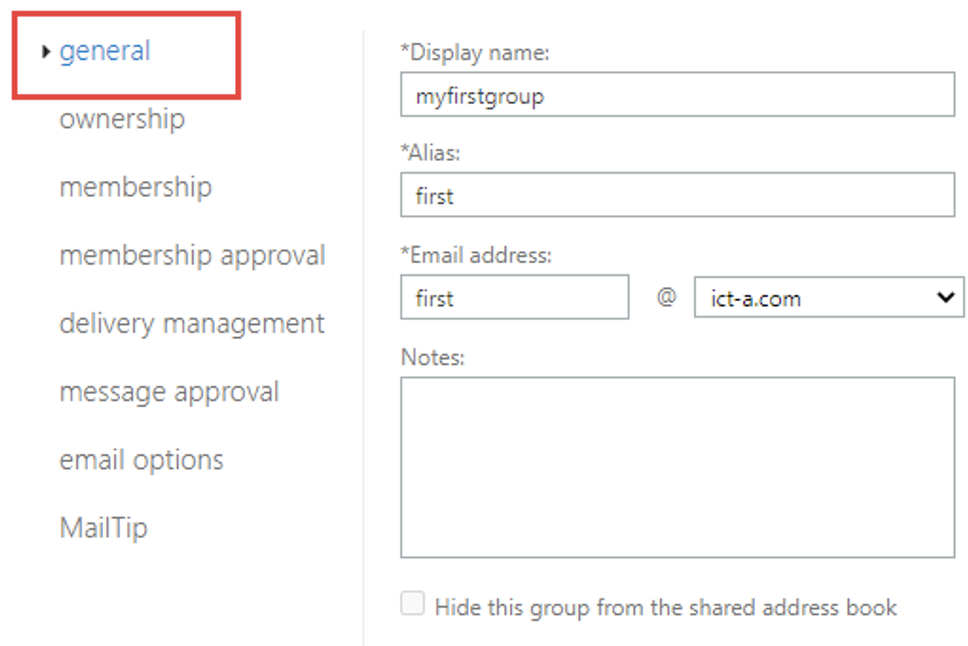
Task: Enable Hide this group from address book
Action: [412, 604]
